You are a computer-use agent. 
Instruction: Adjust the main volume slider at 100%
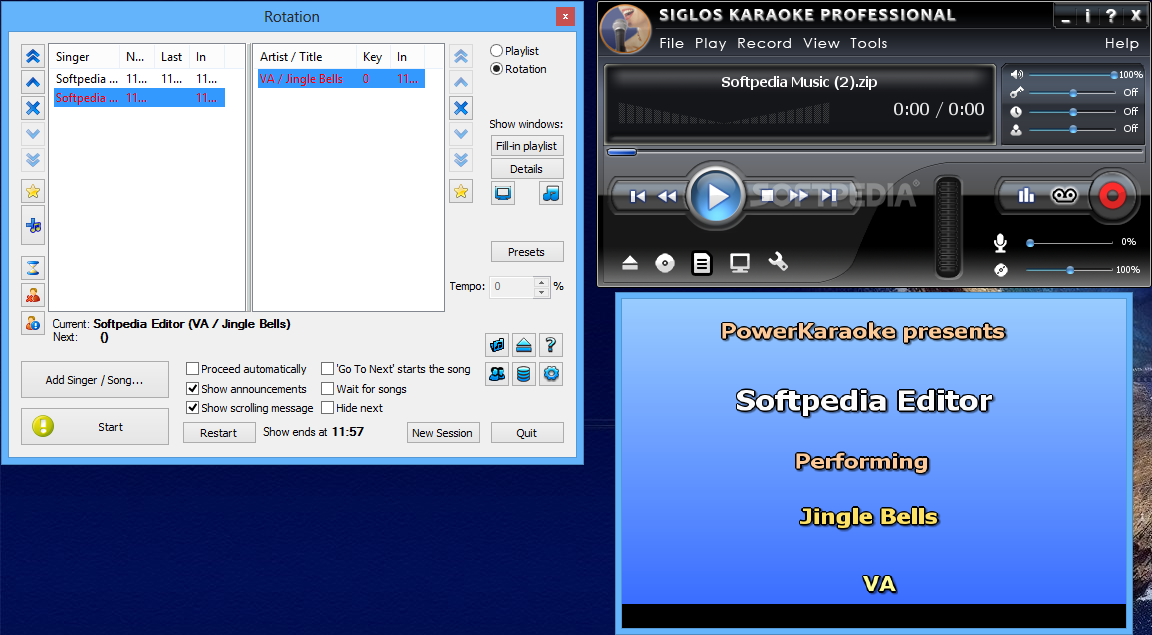tap(1072, 75)
